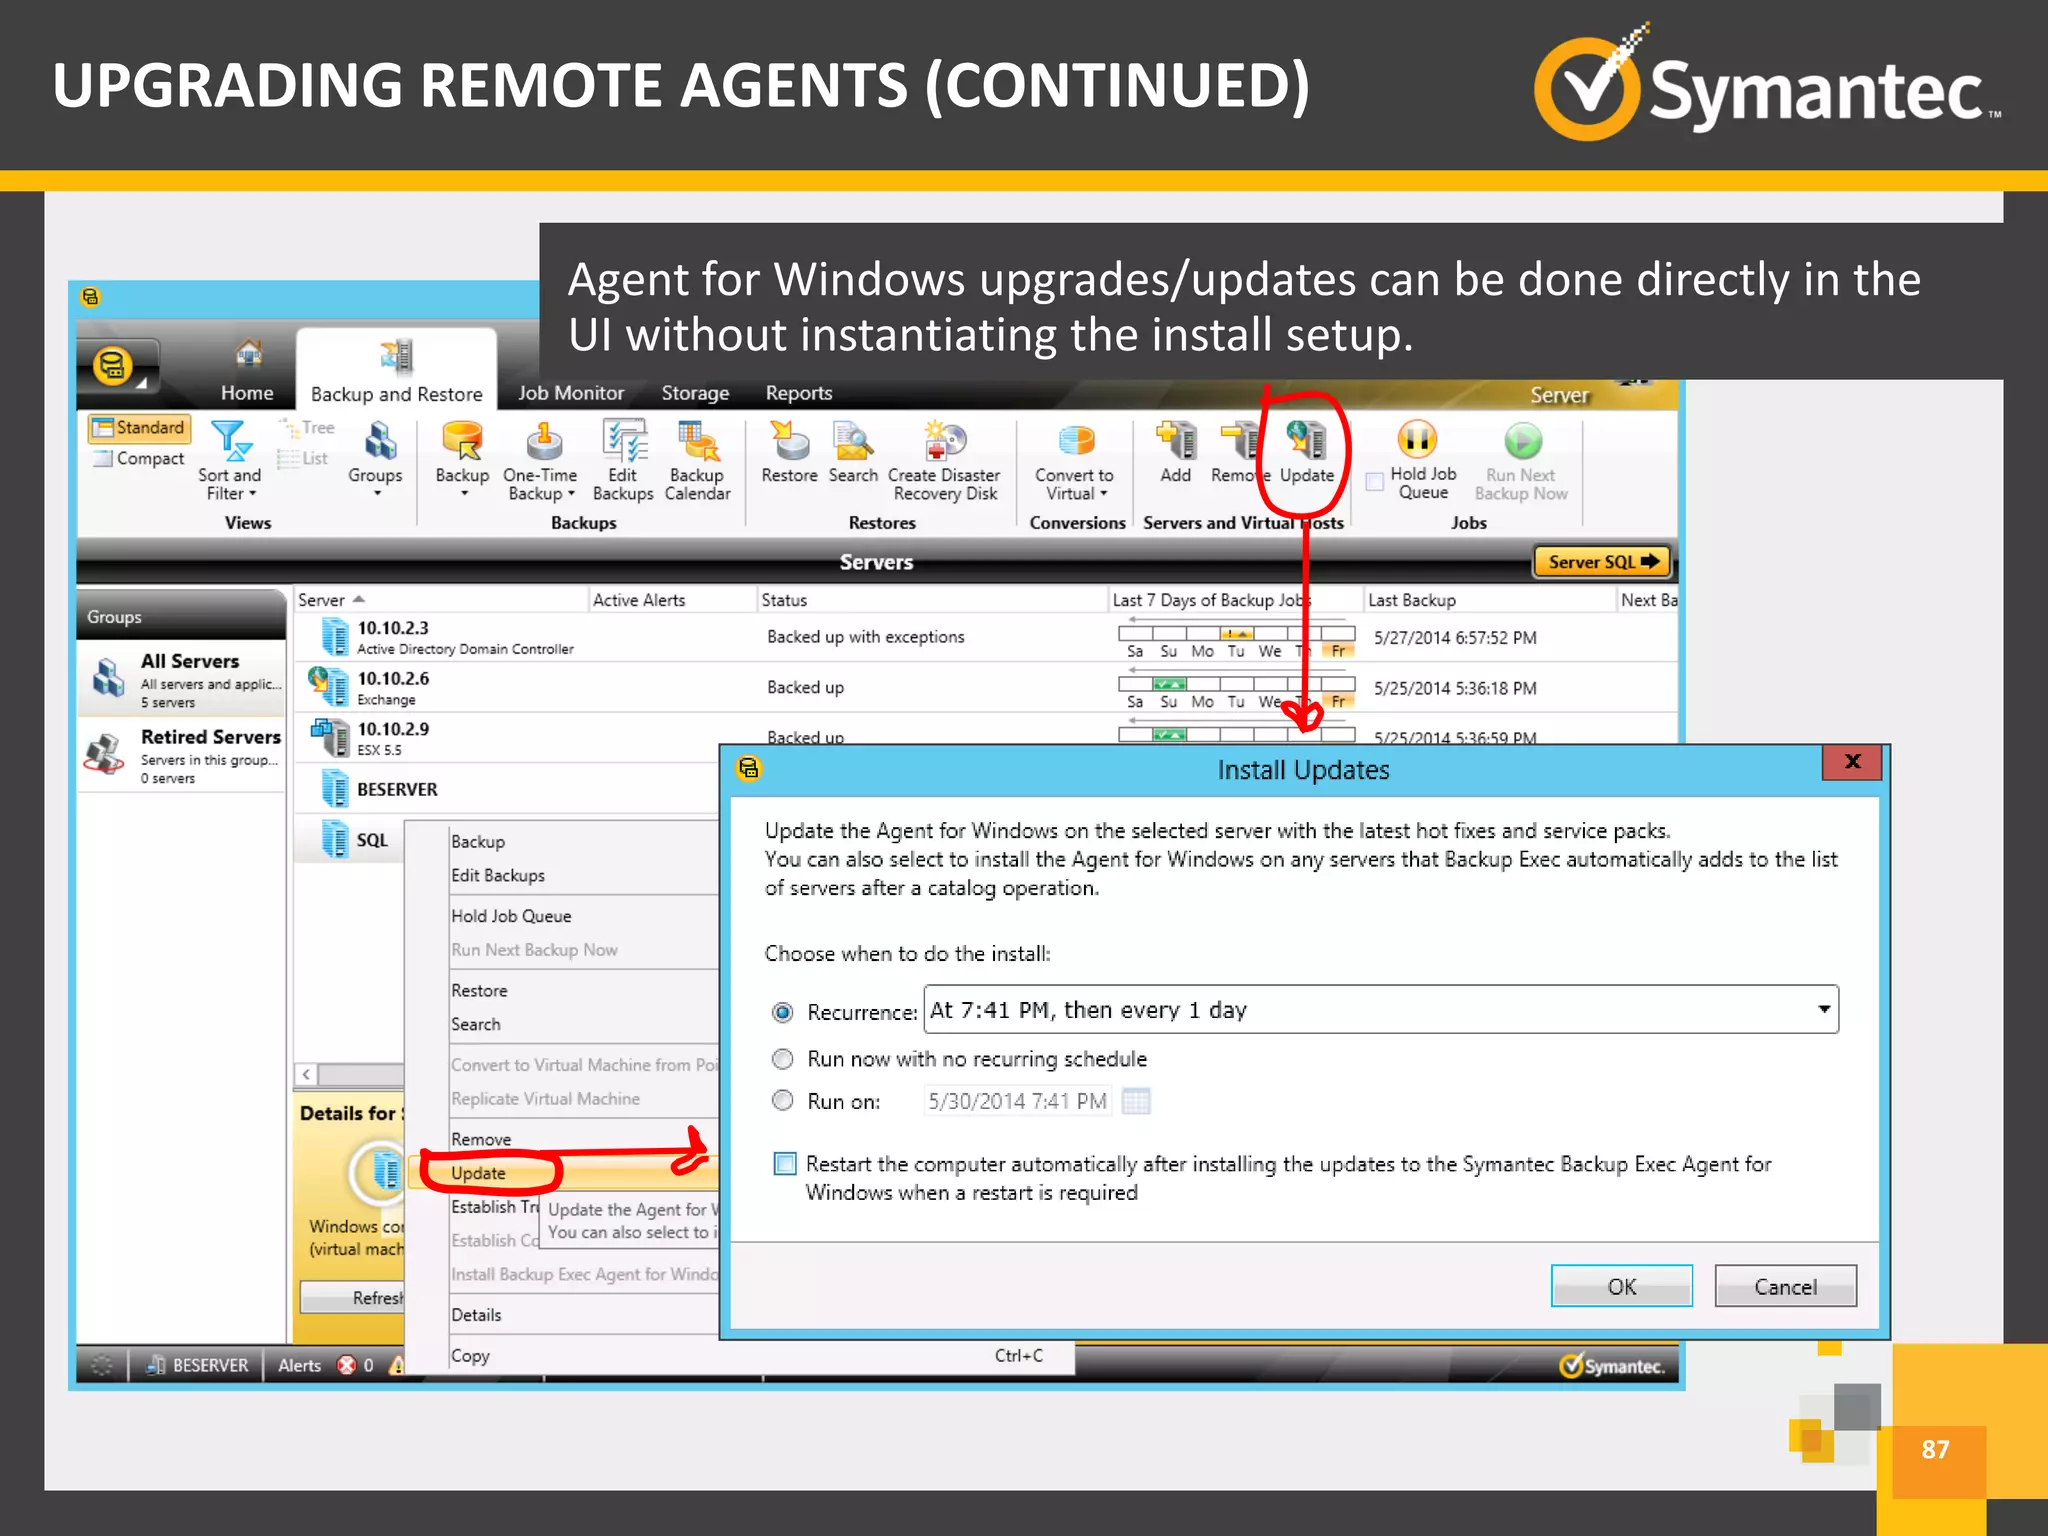2048x1536 pixels.
Task: Switch to Tree view
Action: [x=308, y=428]
